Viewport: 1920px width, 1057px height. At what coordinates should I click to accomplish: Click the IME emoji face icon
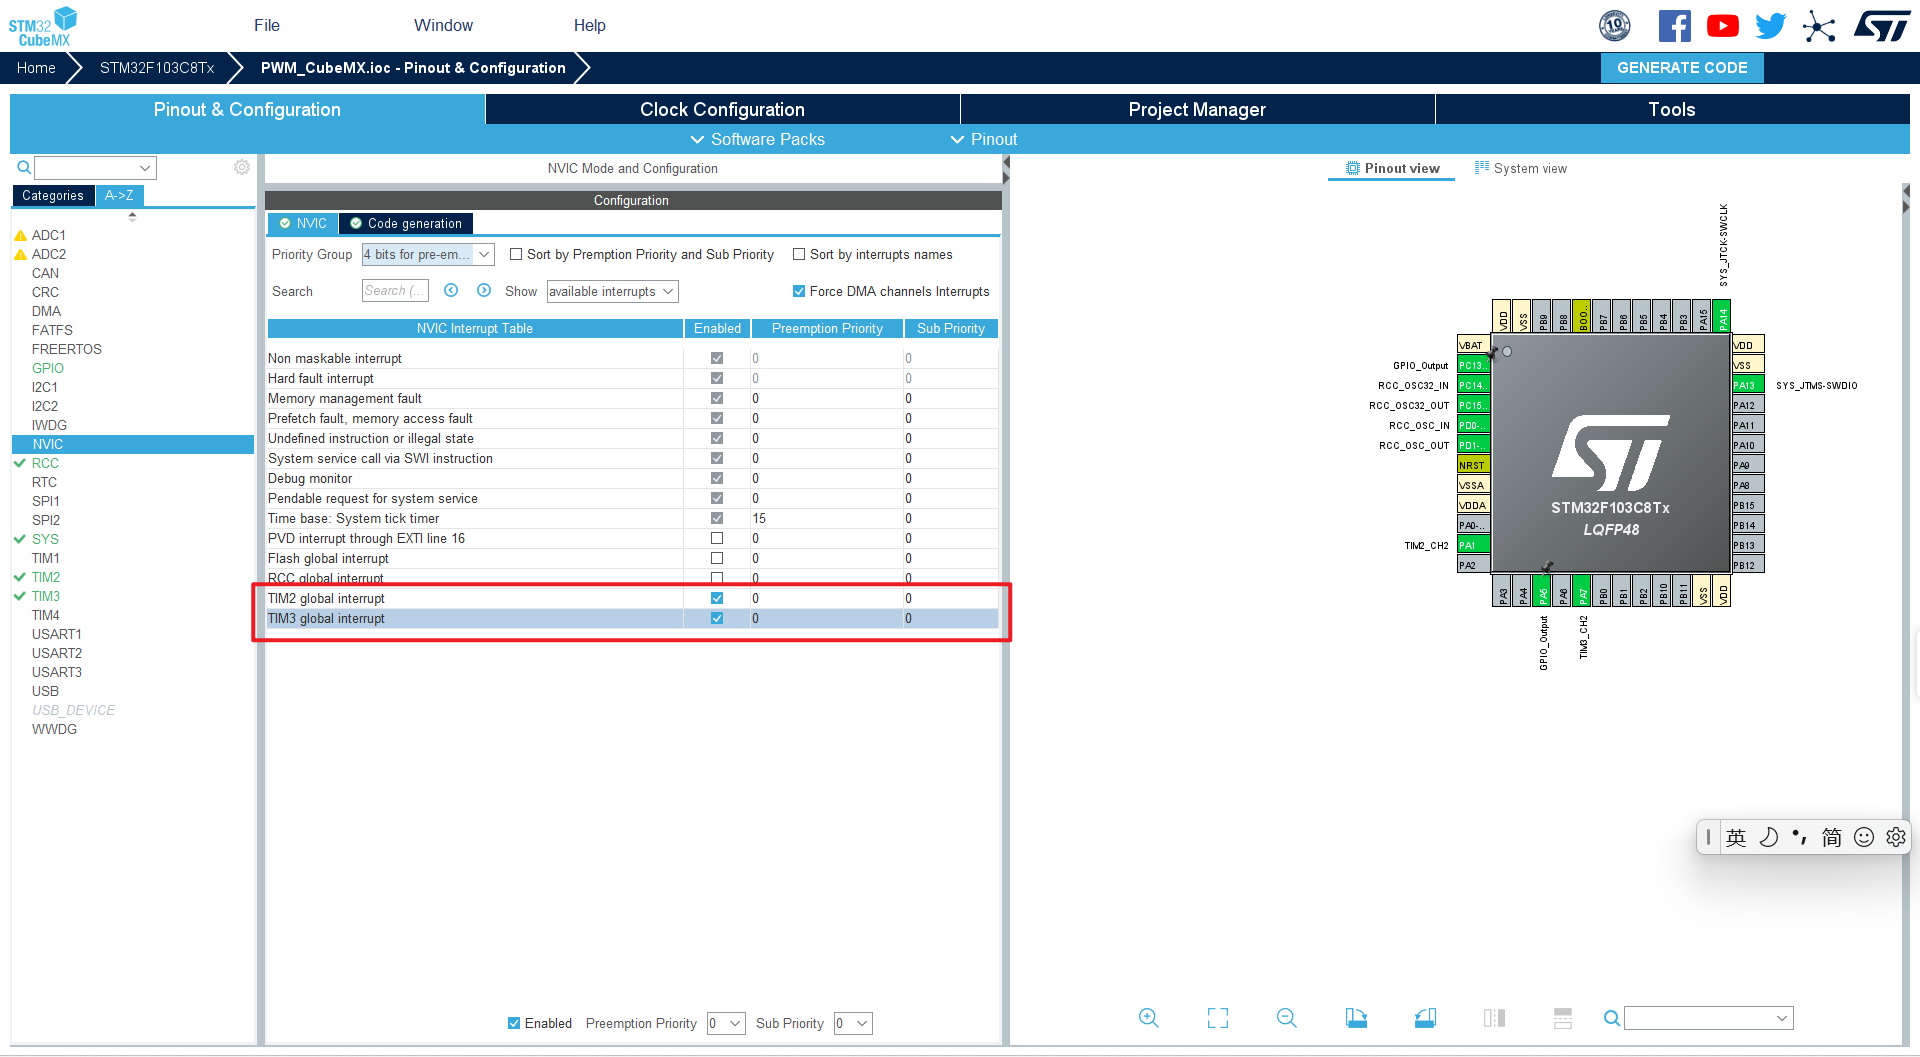point(1863,837)
